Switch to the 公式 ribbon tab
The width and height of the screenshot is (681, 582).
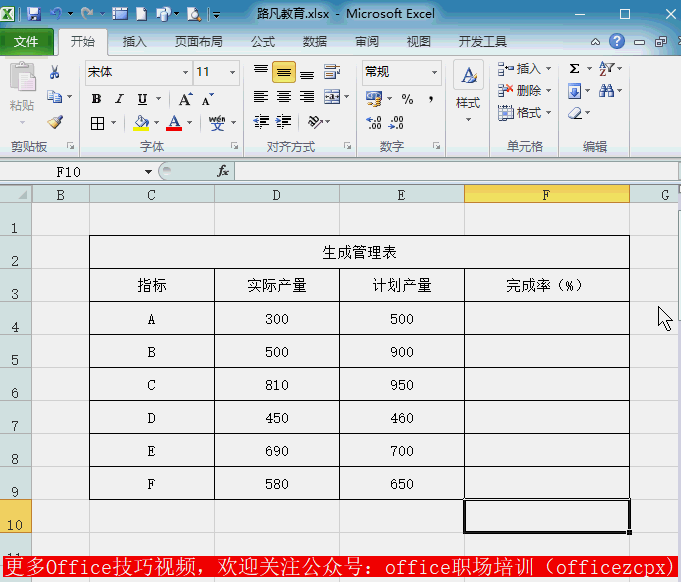(x=263, y=42)
